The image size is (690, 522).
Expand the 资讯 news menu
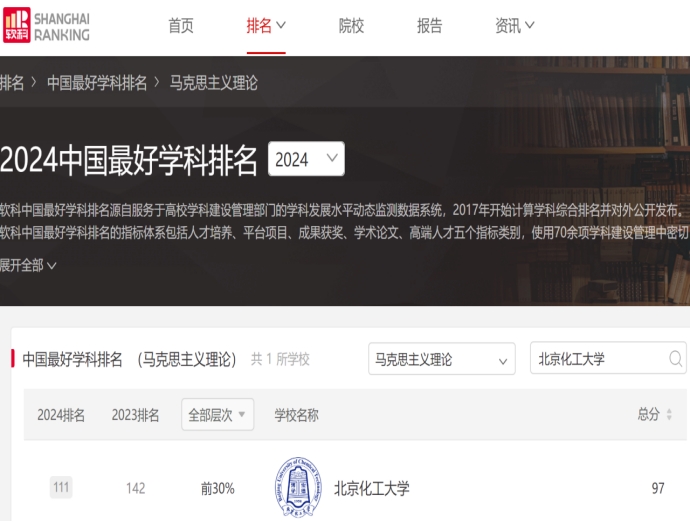(x=514, y=26)
